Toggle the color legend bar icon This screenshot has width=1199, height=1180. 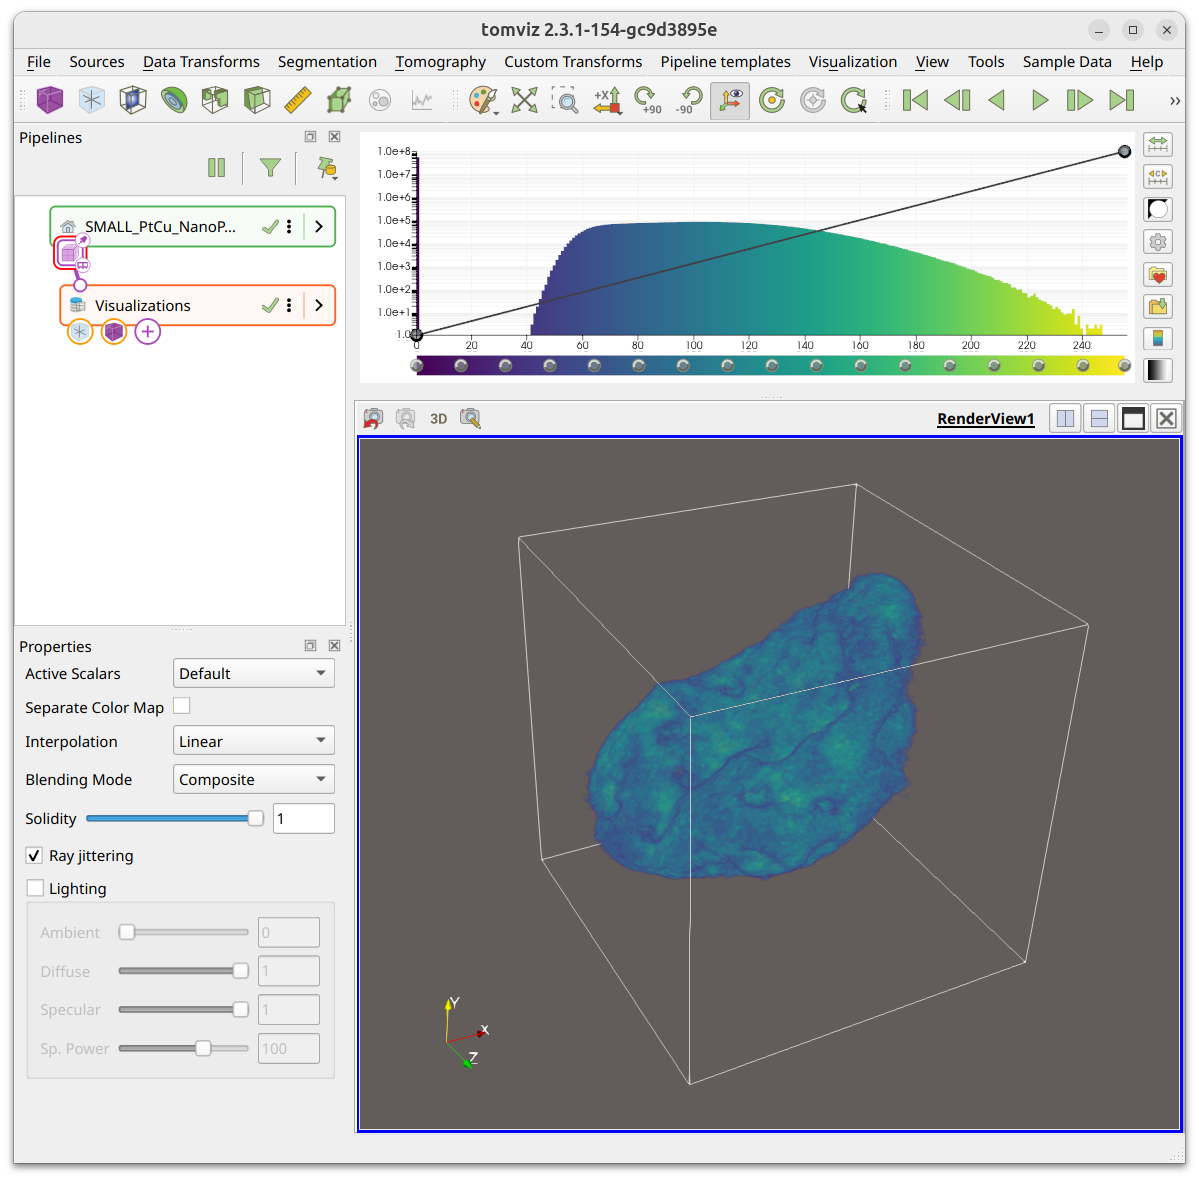tap(1158, 338)
